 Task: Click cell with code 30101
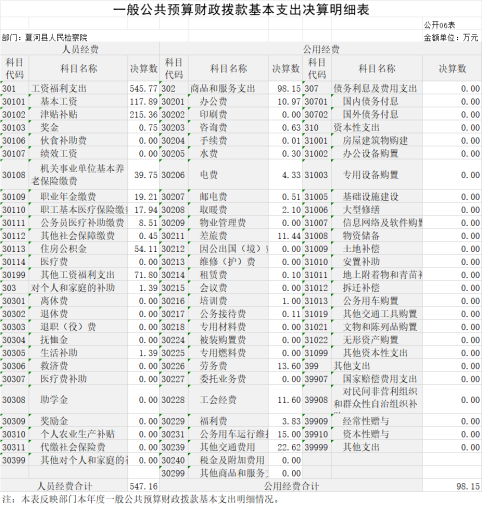coord(14,101)
